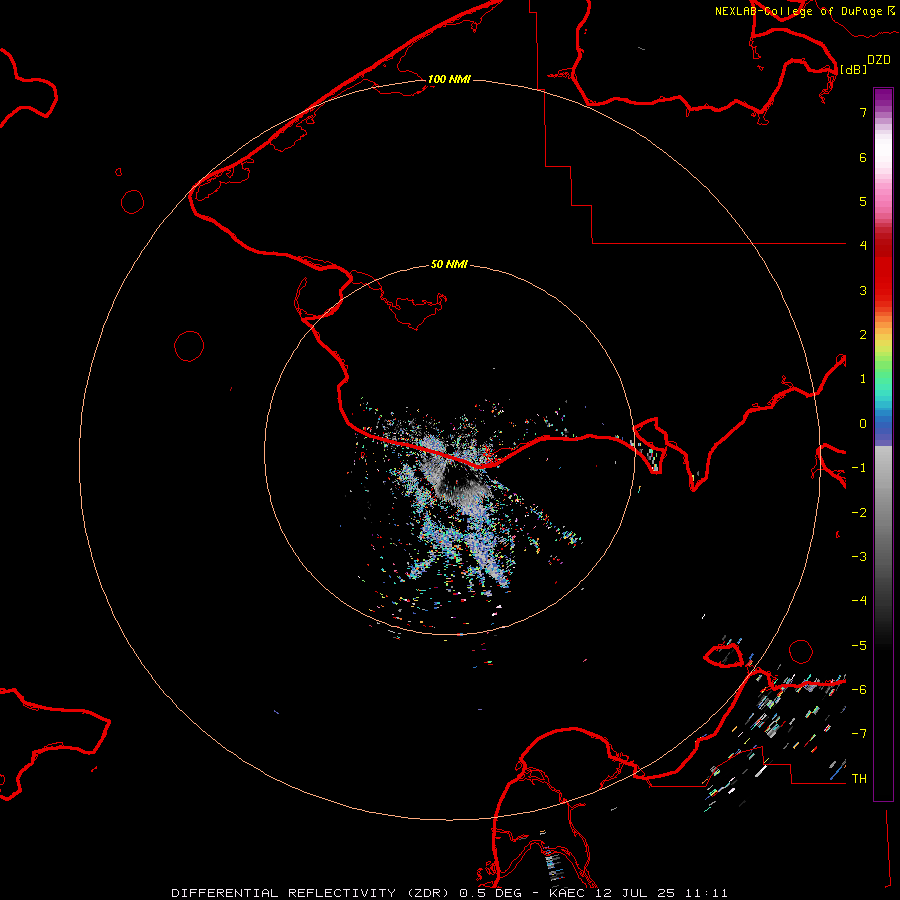Click the "-2" tick label on scale
This screenshot has height=900, width=900.
coord(859,513)
